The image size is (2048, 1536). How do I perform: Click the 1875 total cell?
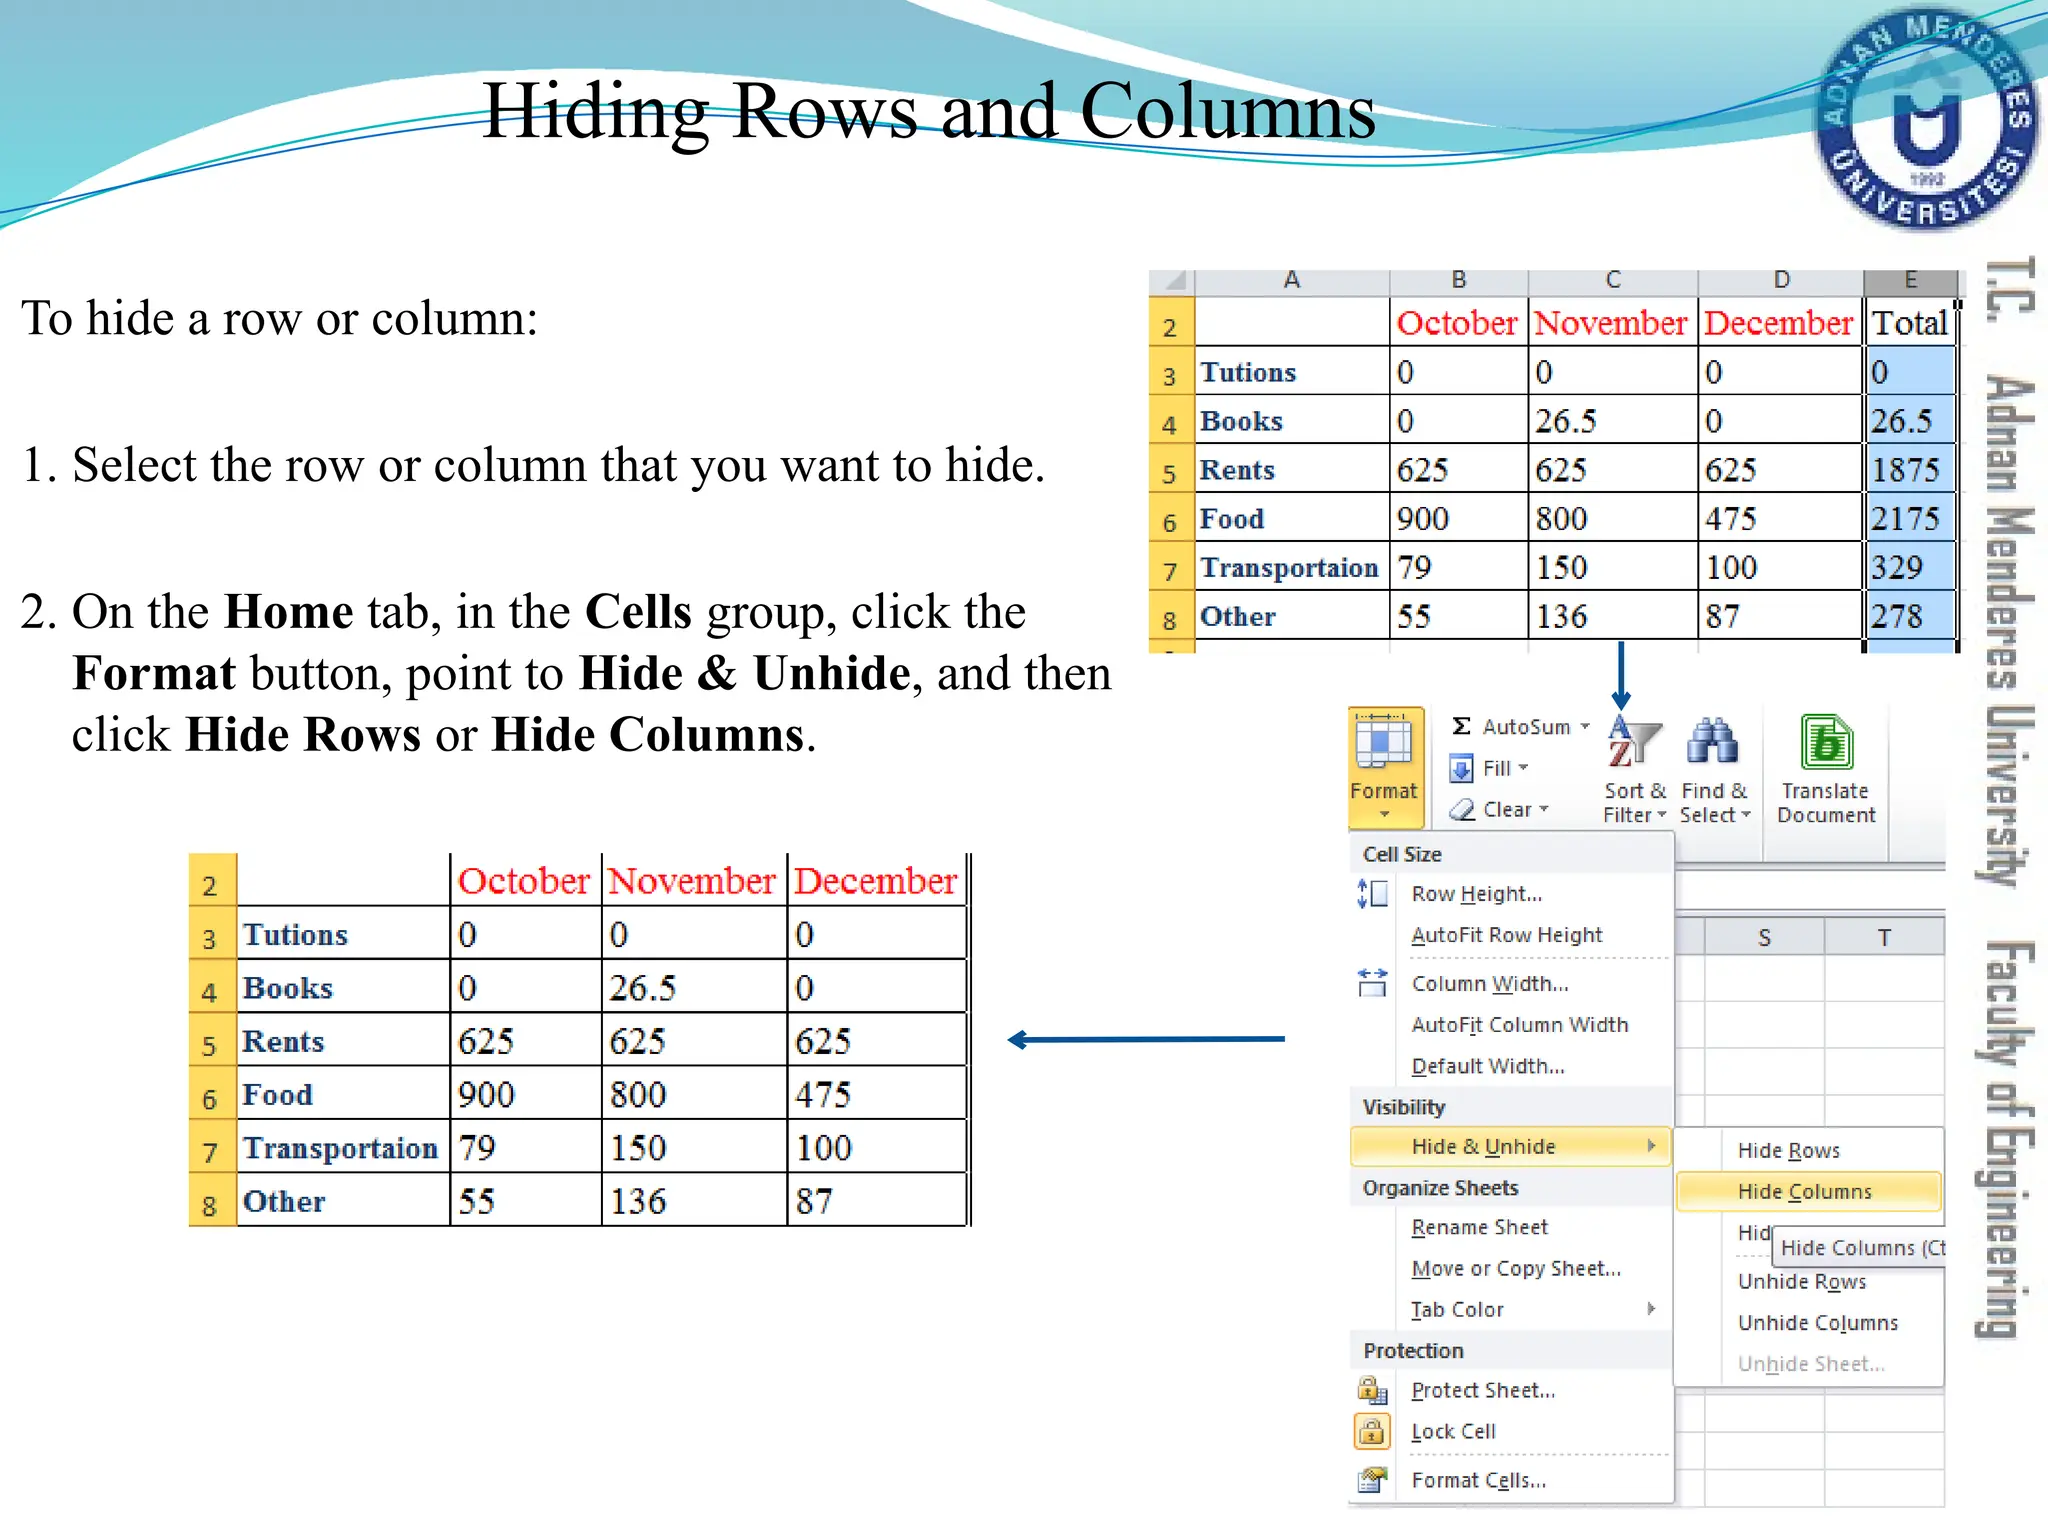(x=1910, y=469)
